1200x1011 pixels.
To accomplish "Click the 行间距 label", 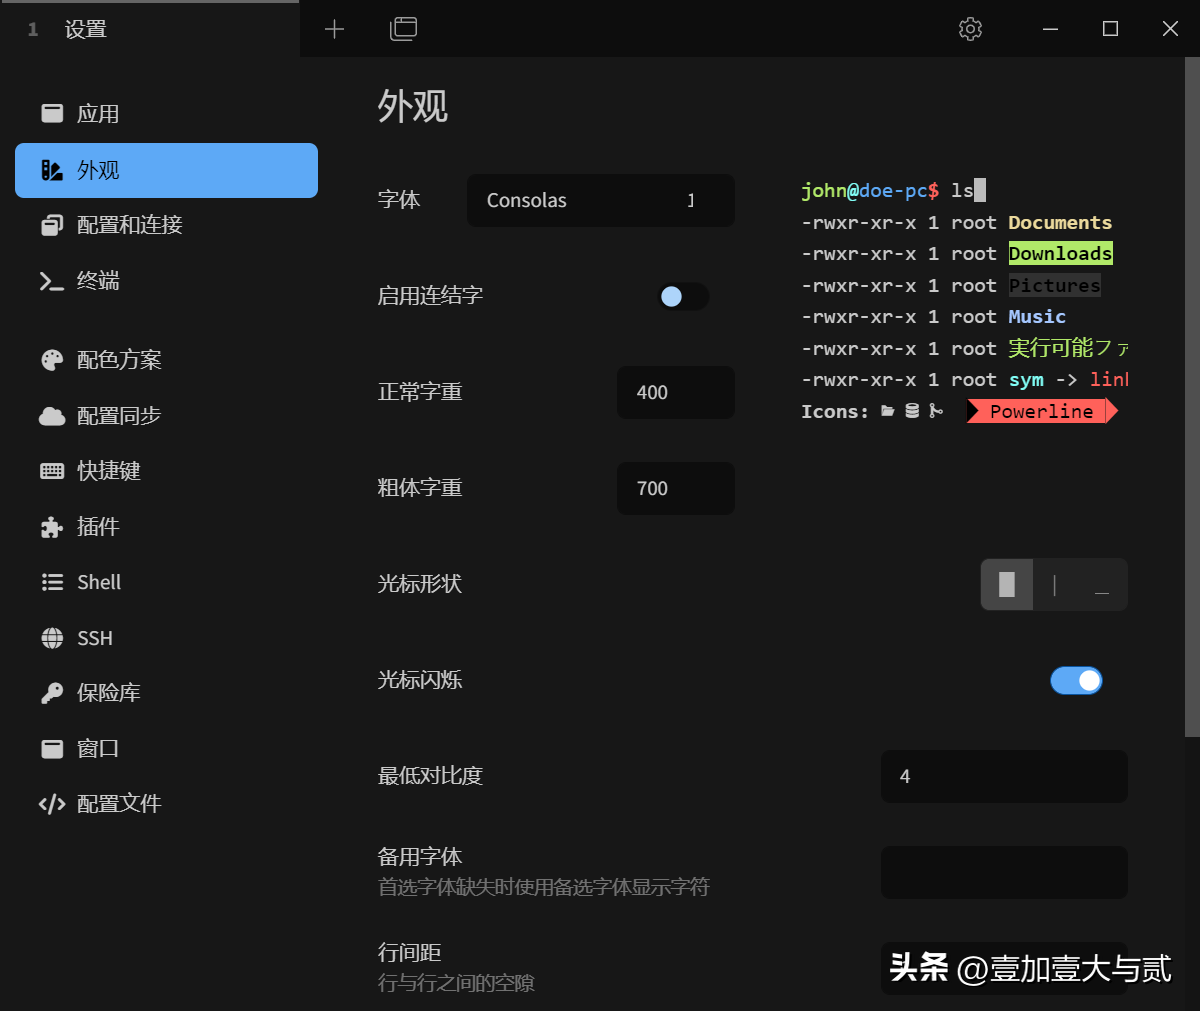I will pos(409,953).
